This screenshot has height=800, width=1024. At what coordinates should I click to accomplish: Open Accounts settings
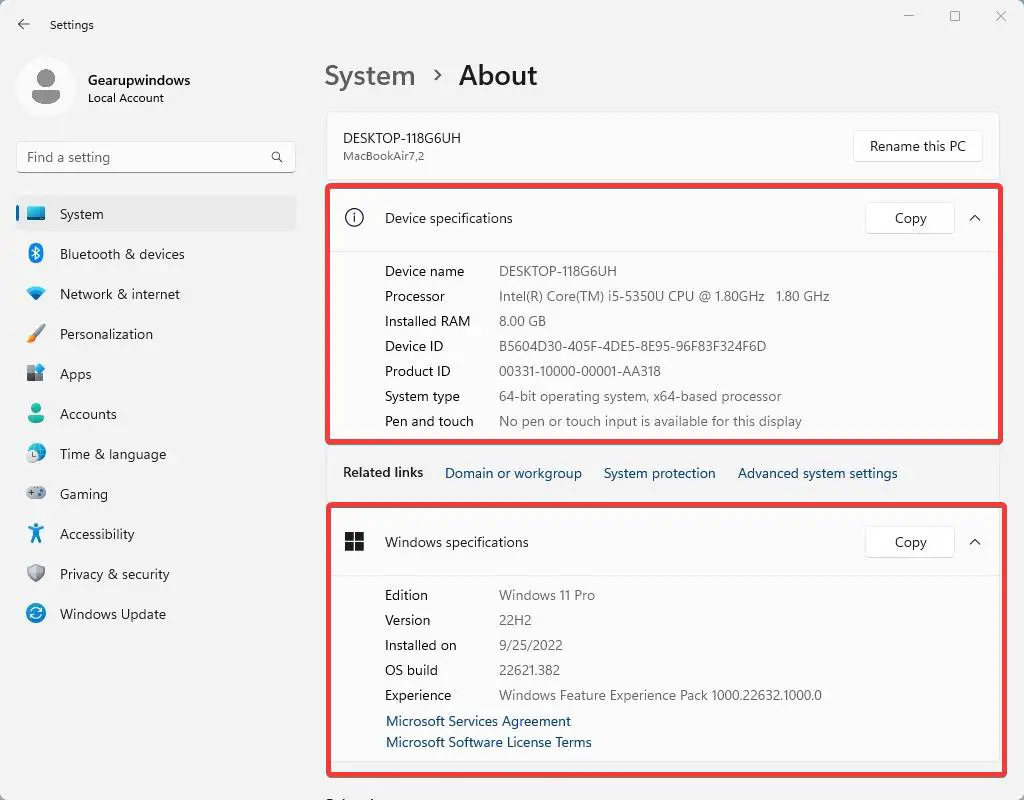click(156, 414)
